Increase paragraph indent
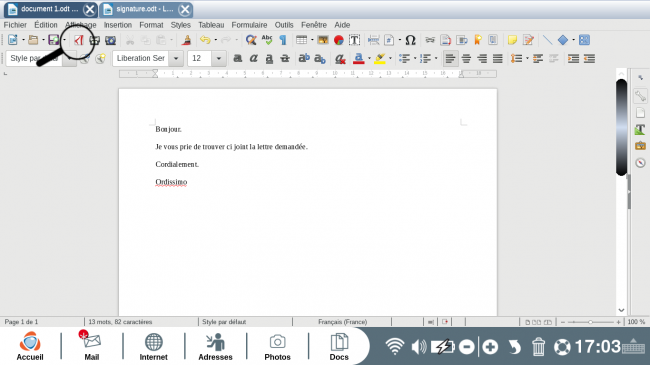The width and height of the screenshot is (650, 365). [x=574, y=58]
